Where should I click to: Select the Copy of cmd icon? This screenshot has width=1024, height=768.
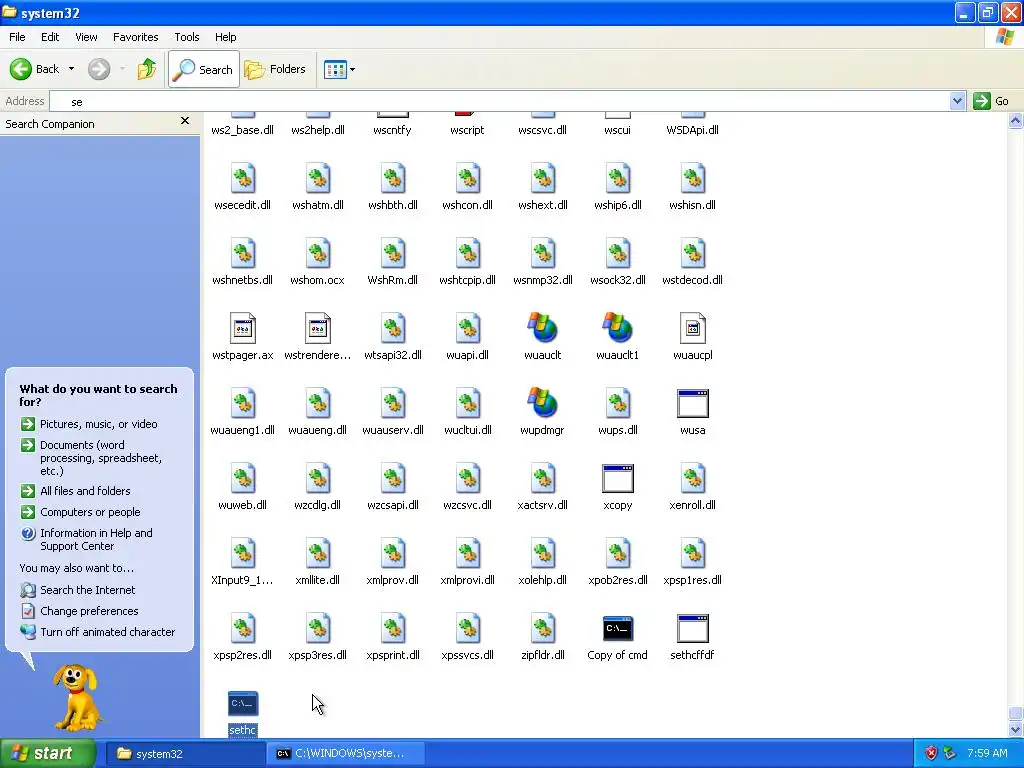coord(617,628)
